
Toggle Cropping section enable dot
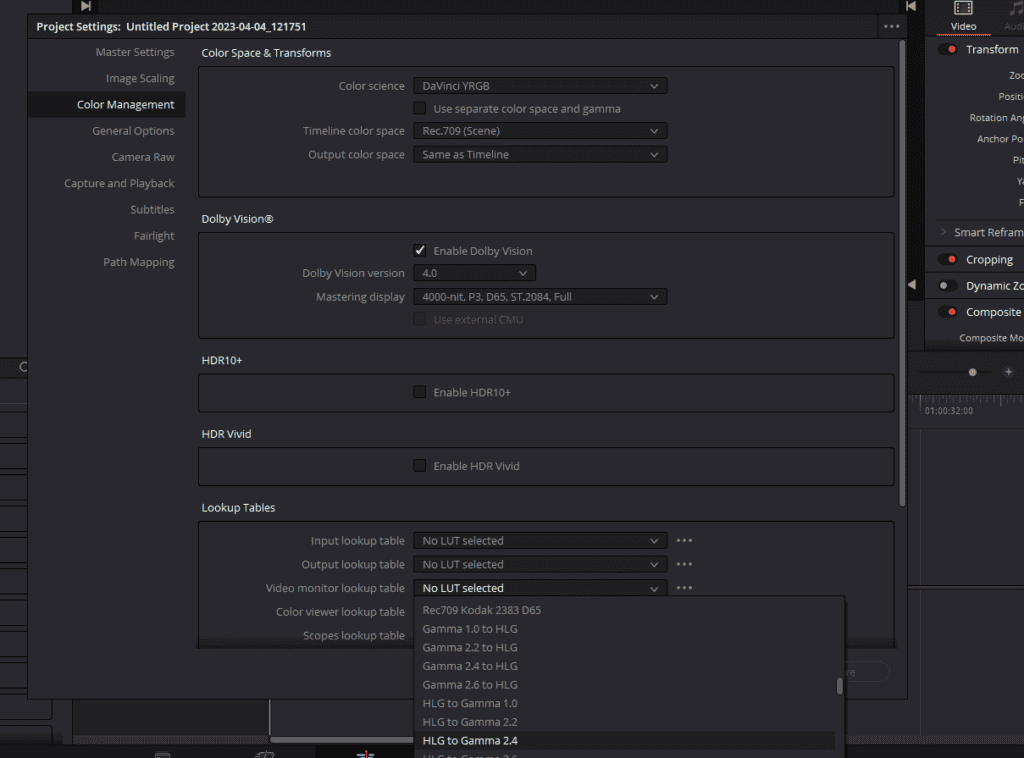tap(948, 260)
